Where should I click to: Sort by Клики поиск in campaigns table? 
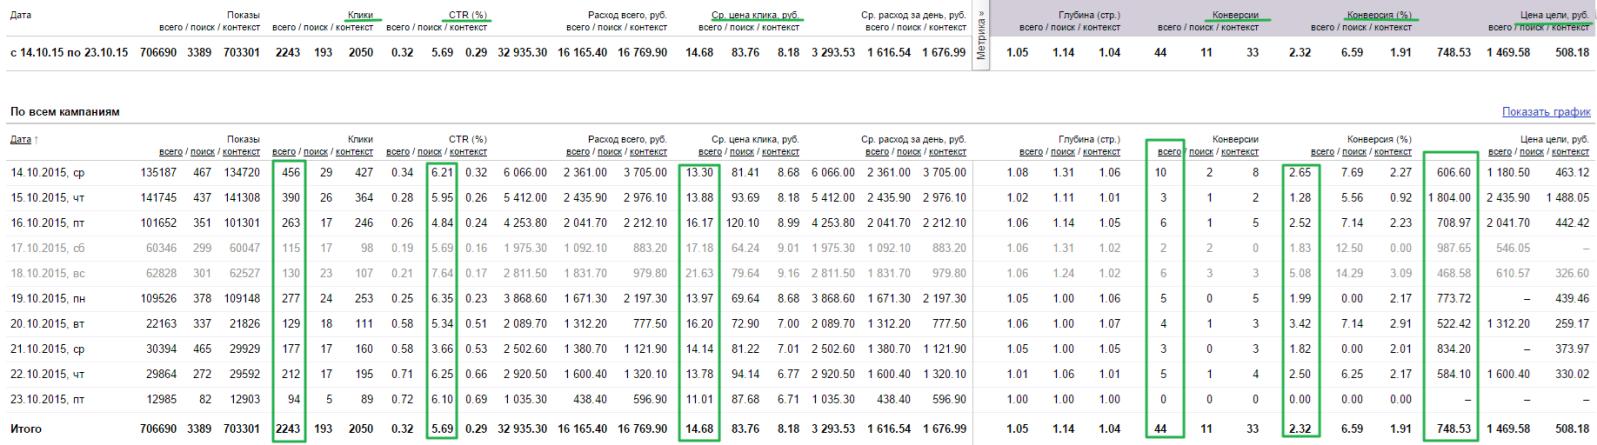coord(315,152)
